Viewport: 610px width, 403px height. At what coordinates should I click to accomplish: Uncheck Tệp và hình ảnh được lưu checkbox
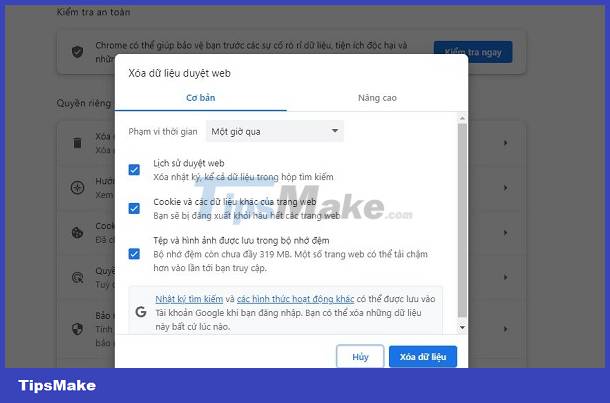tap(134, 254)
